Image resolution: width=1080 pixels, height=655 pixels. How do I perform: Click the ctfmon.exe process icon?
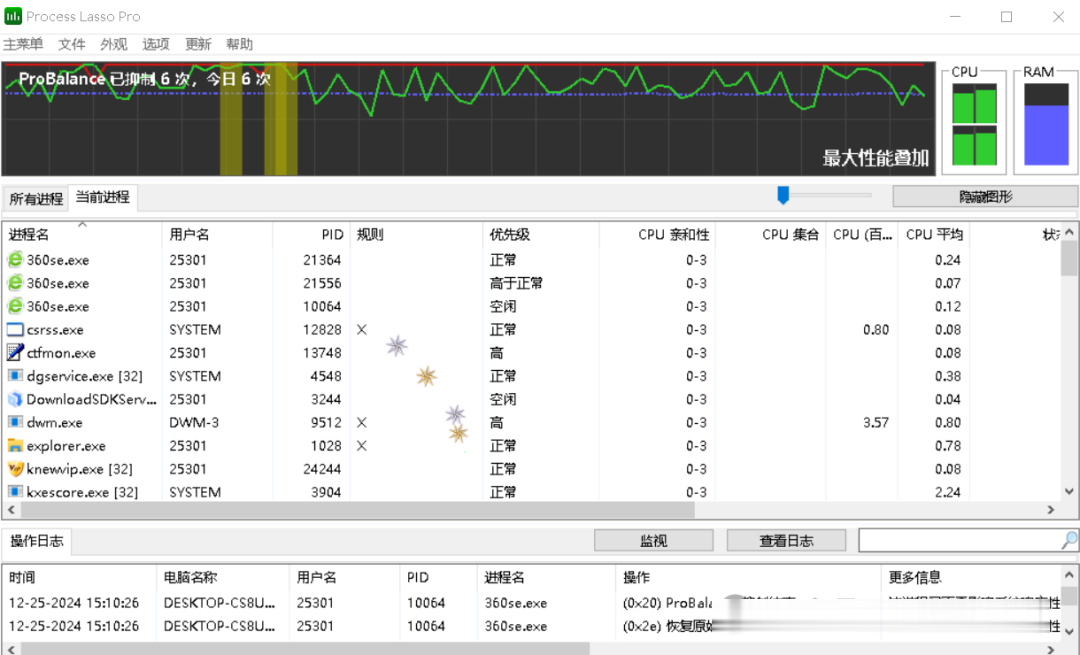(x=14, y=353)
